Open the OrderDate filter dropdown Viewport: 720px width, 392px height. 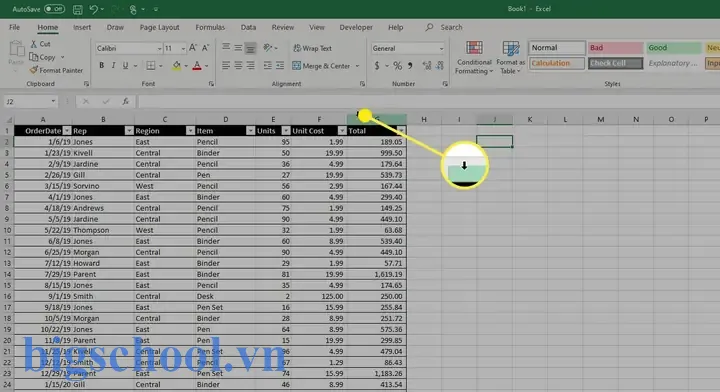coord(67,131)
